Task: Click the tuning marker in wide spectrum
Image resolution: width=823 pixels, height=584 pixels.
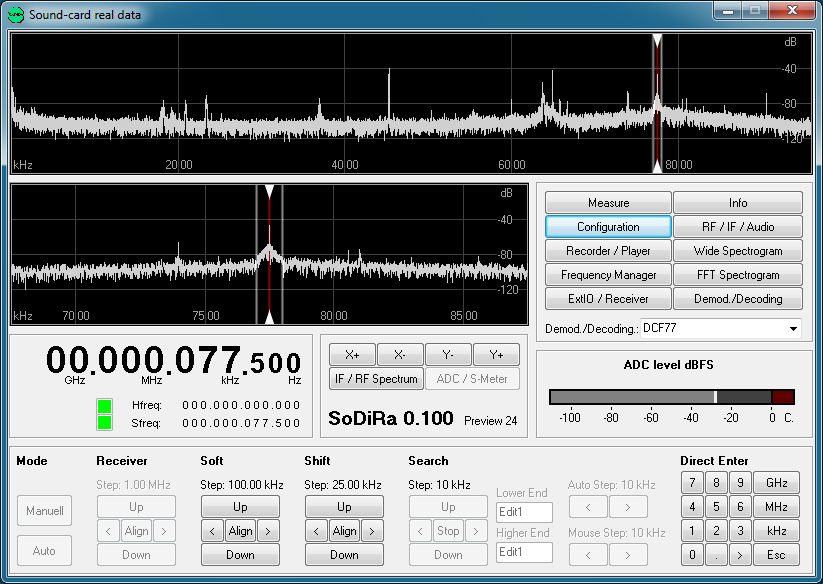Action: (657, 103)
